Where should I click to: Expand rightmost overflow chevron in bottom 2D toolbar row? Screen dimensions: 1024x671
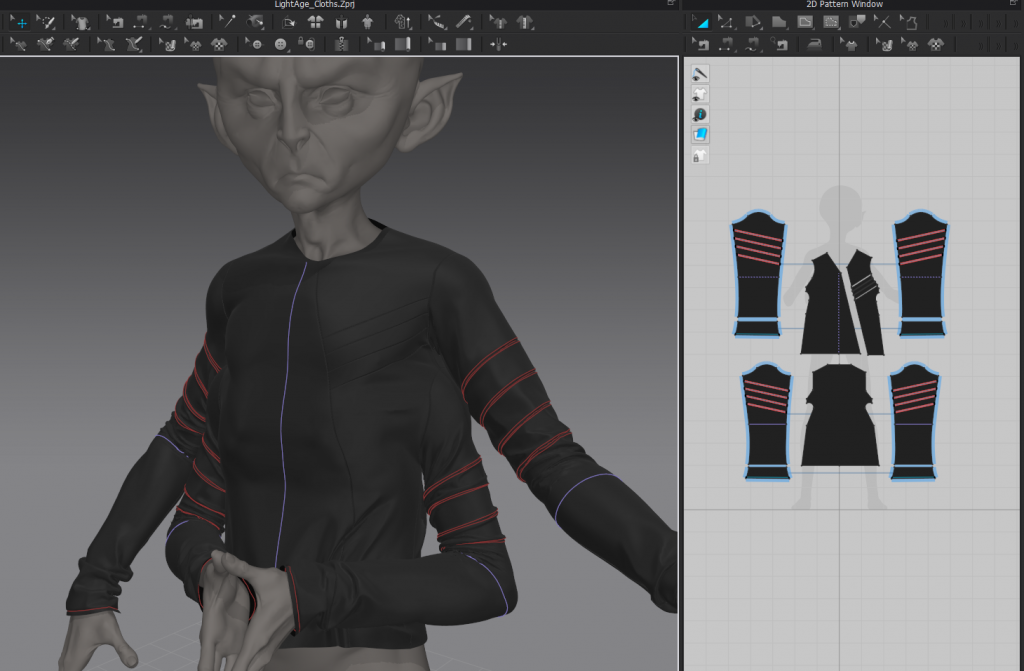click(1016, 44)
